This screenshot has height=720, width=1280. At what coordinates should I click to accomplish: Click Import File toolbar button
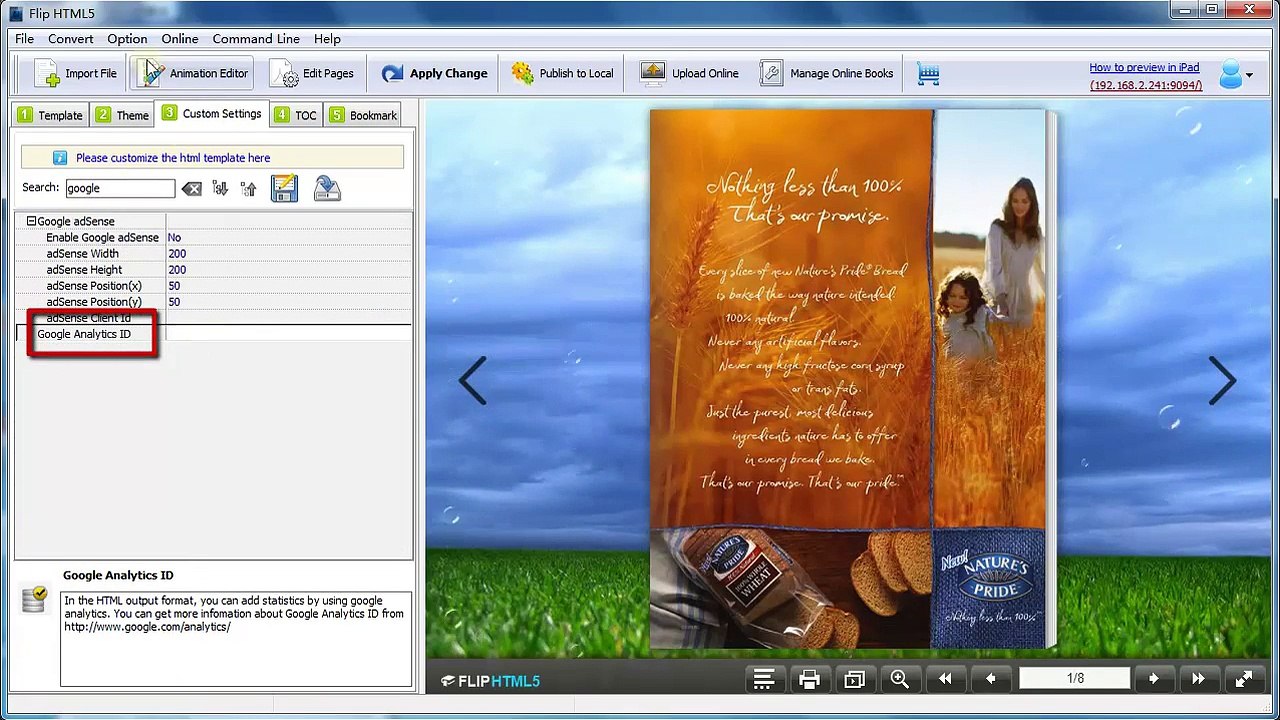coord(76,73)
